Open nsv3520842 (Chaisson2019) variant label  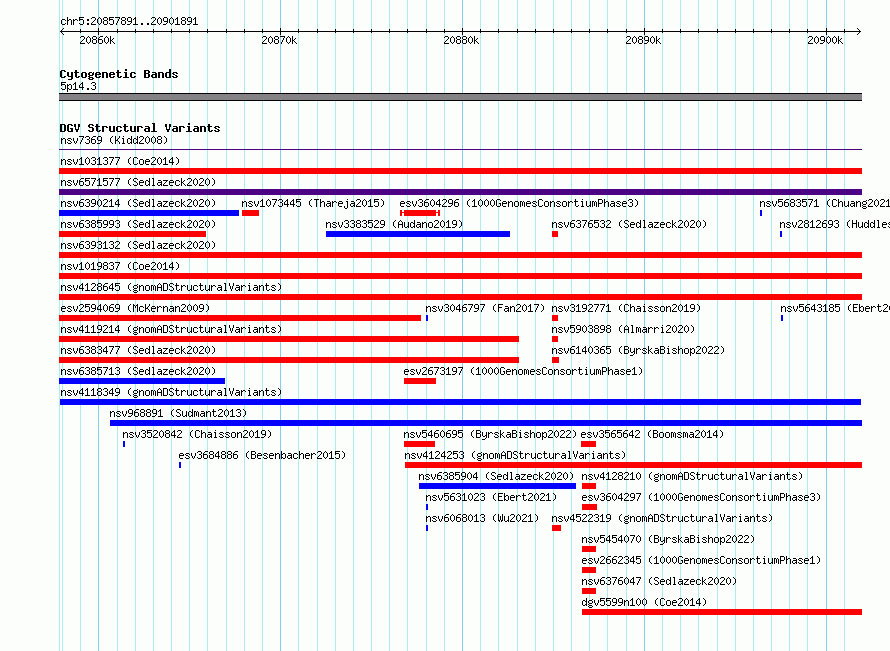tap(197, 434)
